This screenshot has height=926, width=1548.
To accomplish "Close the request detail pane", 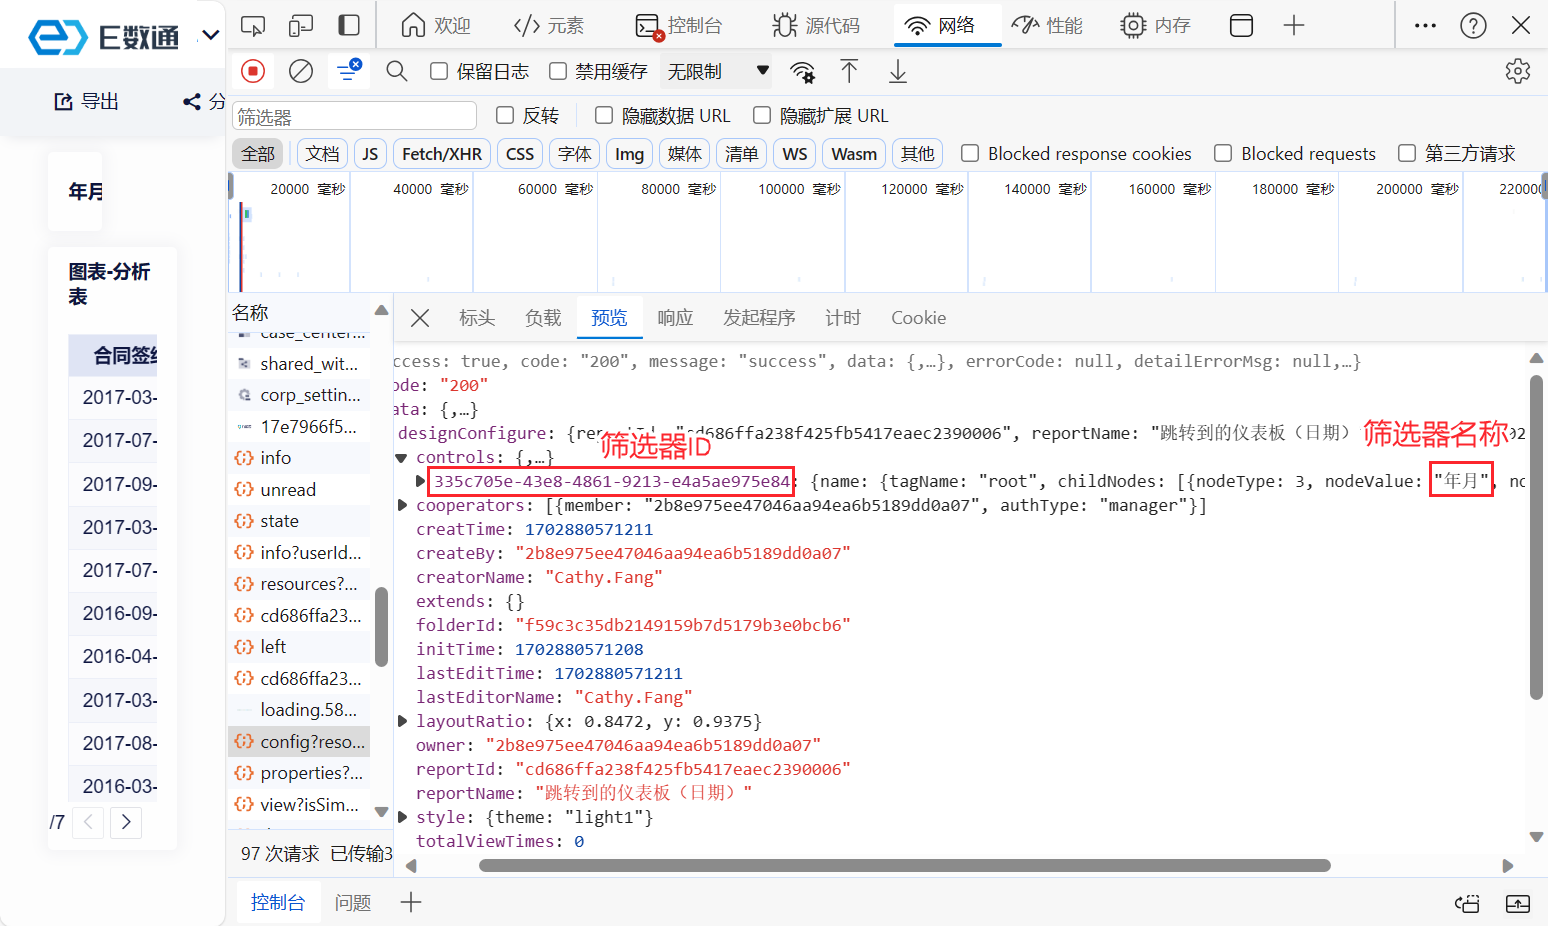I will click(x=420, y=318).
